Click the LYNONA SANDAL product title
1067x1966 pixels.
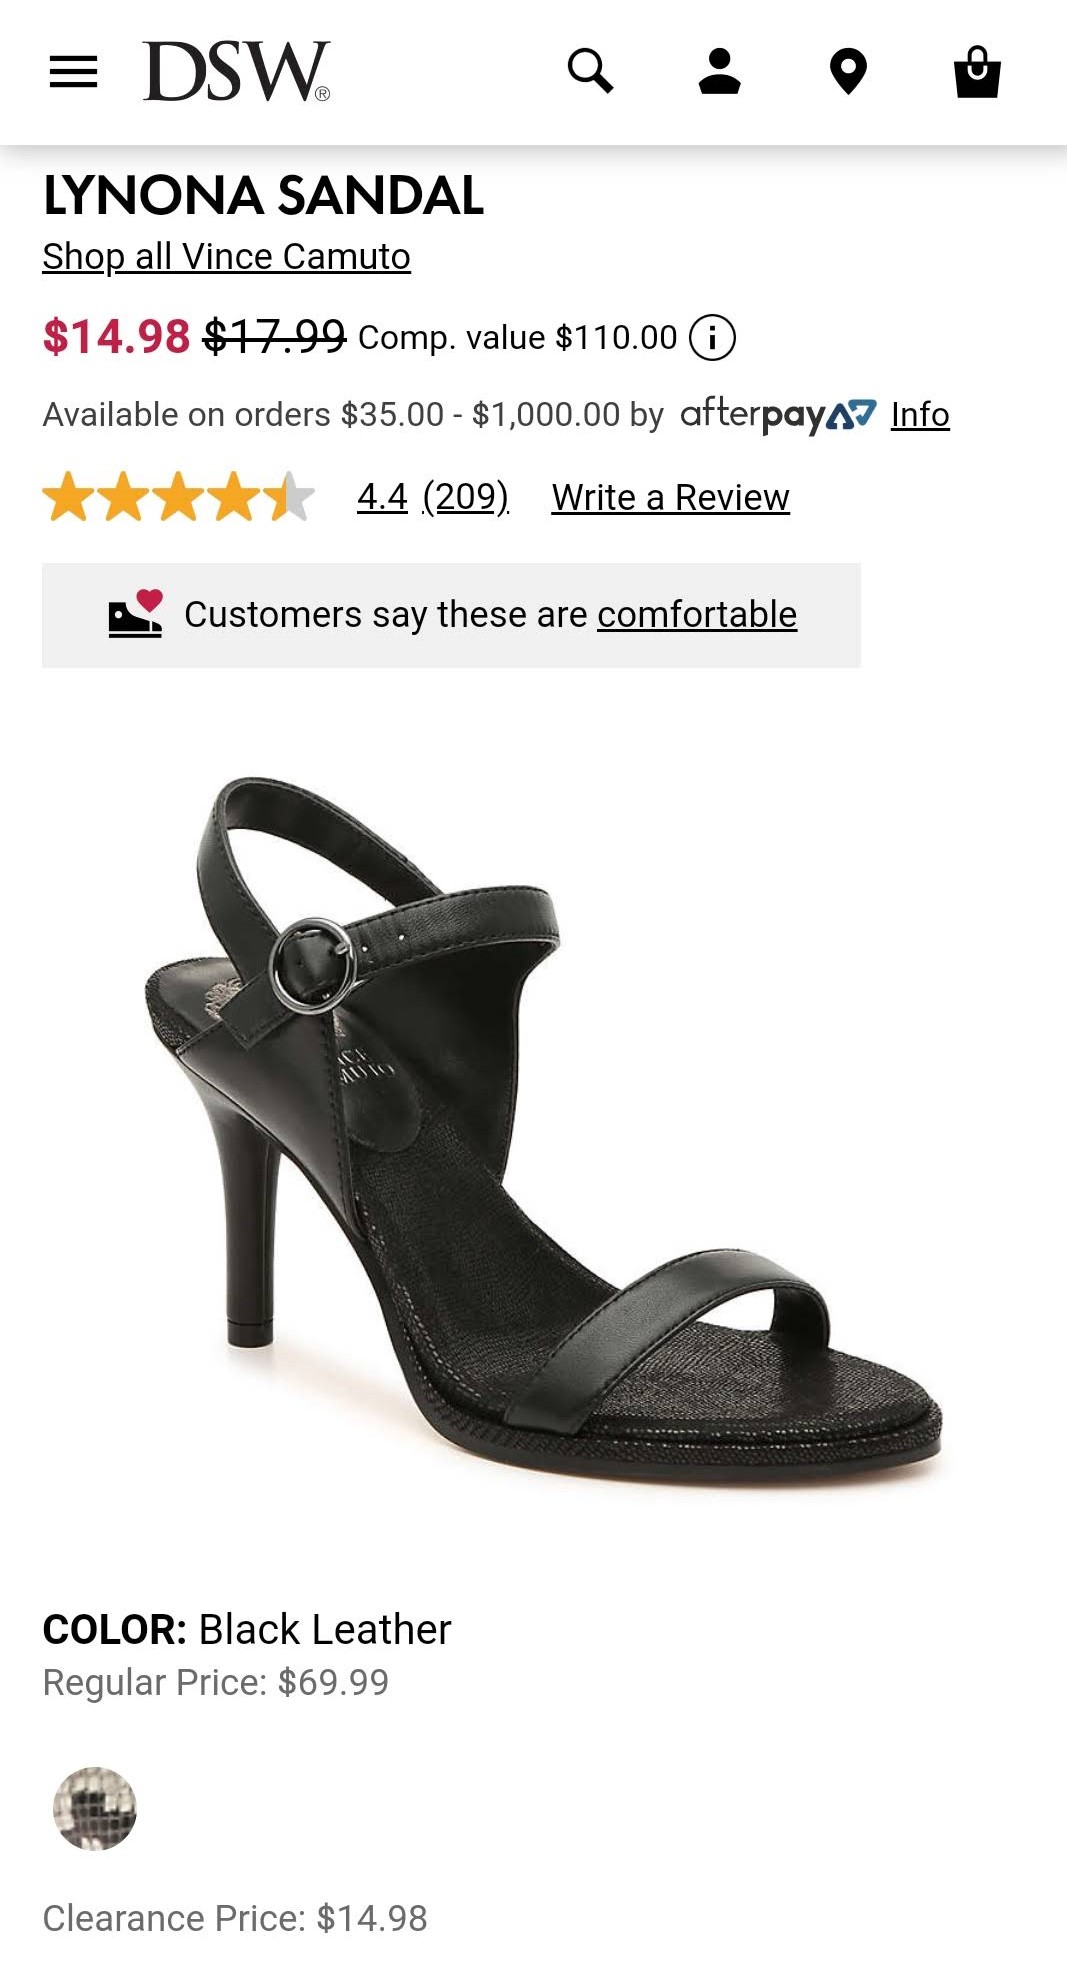263,195
